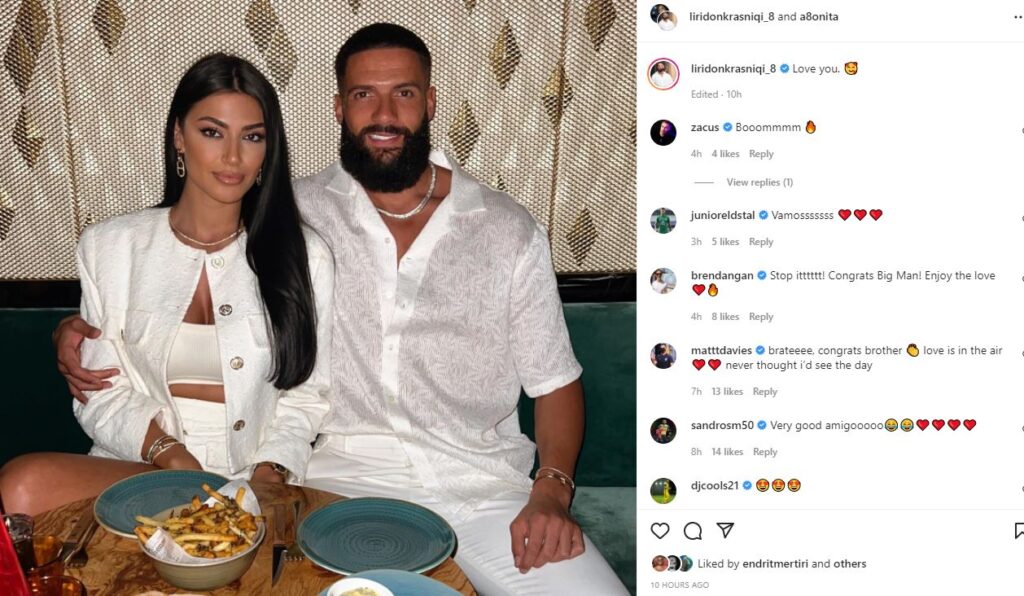The image size is (1024, 596).
Task: Open djcools21 username link
Action: pyautogui.click(x=714, y=486)
